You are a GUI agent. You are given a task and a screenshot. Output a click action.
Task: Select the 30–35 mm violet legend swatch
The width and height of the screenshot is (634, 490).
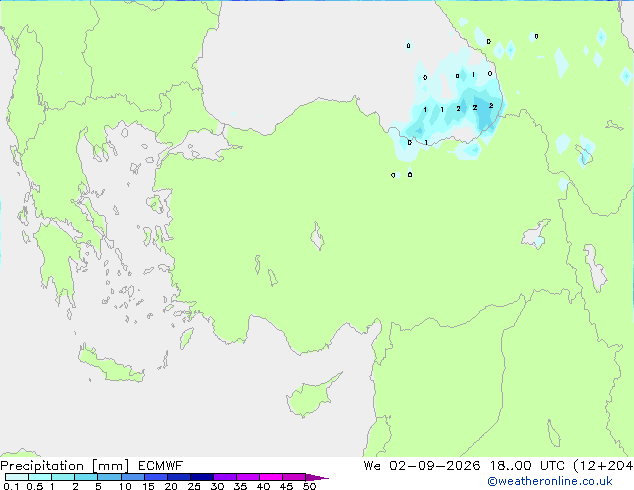(x=225, y=477)
